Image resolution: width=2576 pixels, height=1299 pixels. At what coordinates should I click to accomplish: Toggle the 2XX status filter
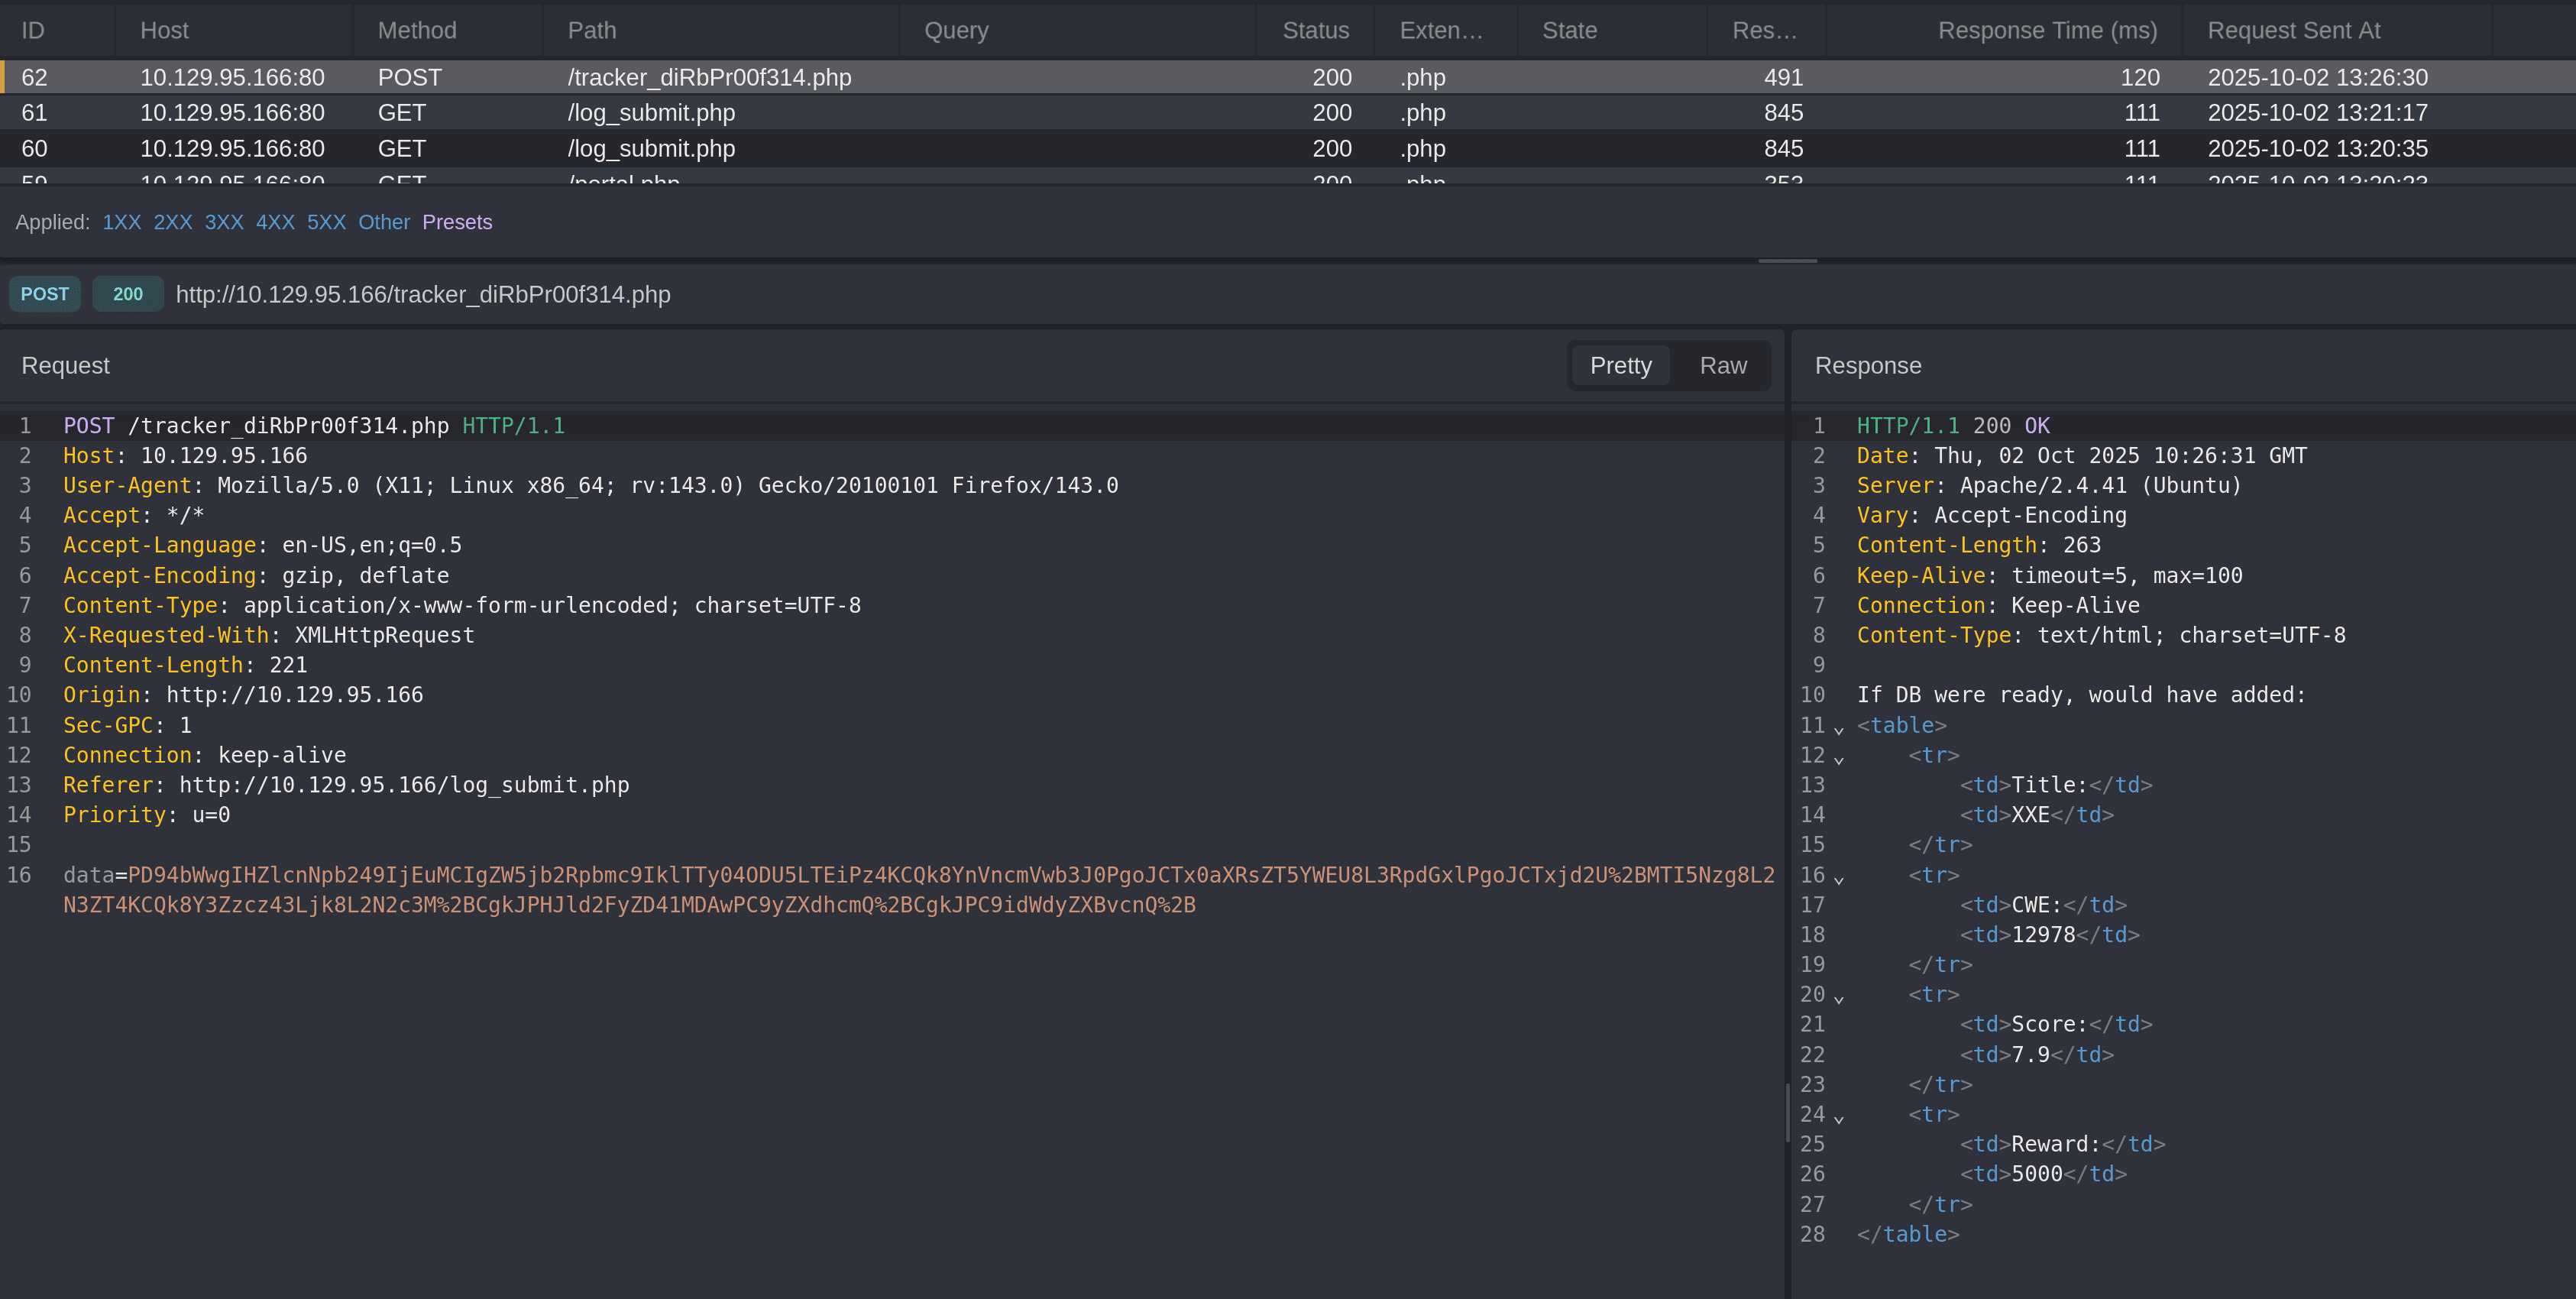172,222
